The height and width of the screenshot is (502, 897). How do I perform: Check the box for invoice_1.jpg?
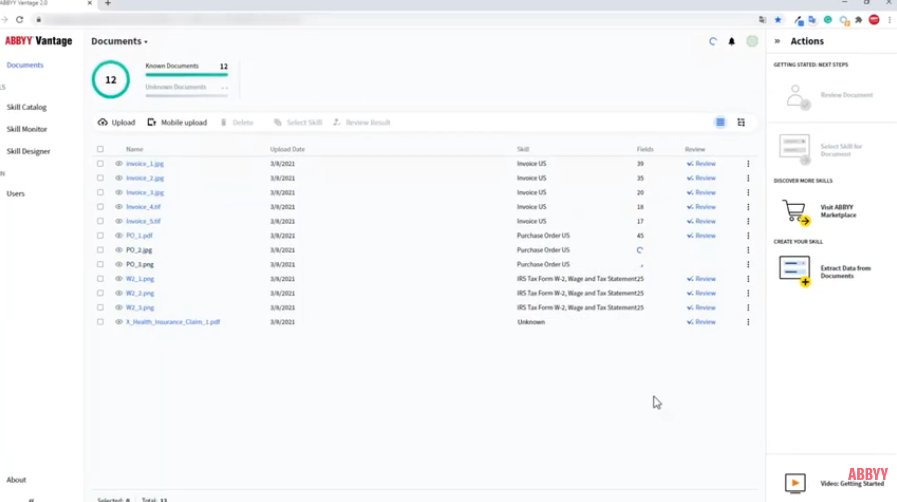pyautogui.click(x=100, y=164)
